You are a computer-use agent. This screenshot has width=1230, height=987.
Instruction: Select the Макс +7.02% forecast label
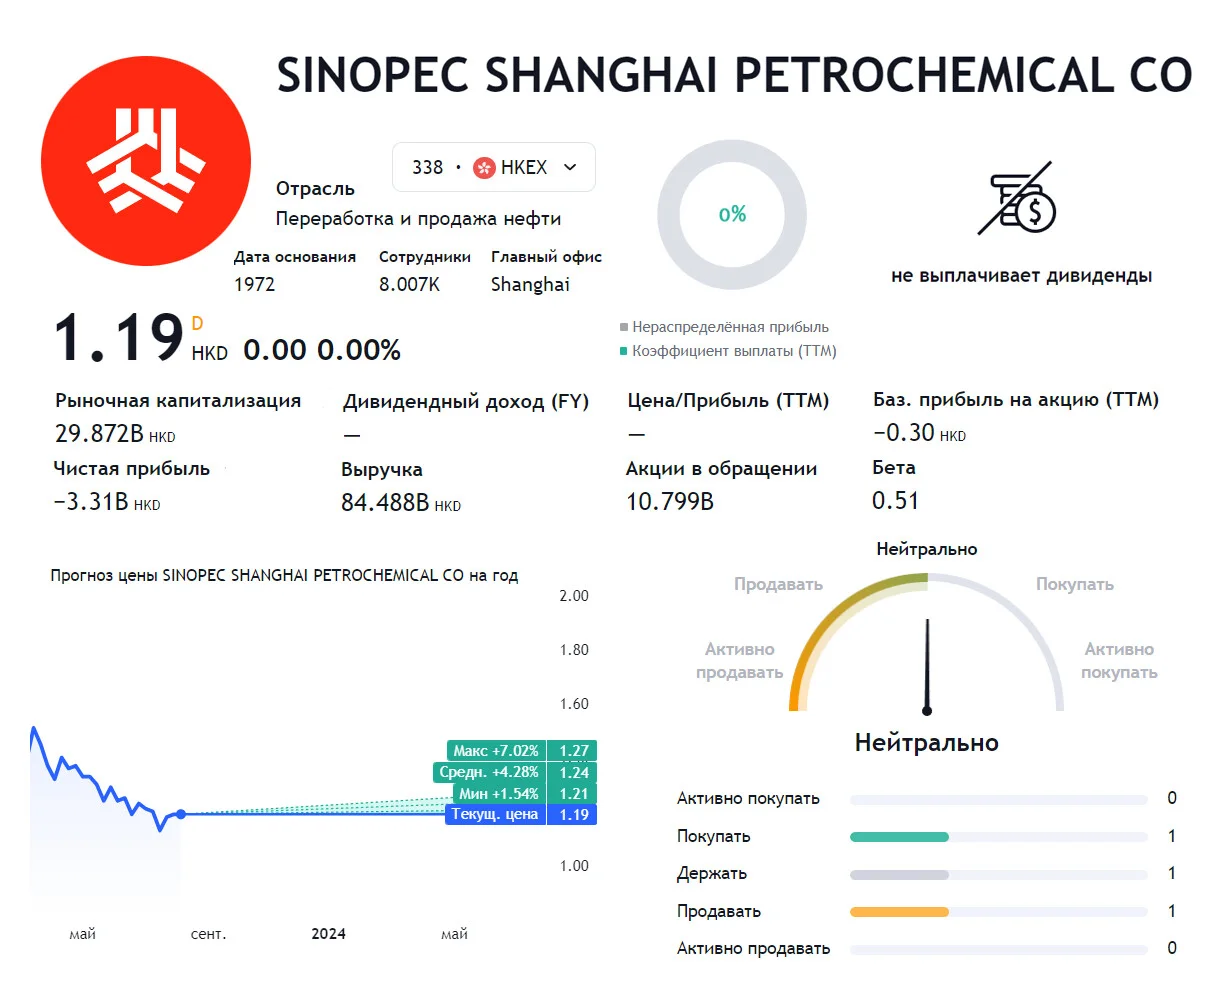tap(496, 751)
